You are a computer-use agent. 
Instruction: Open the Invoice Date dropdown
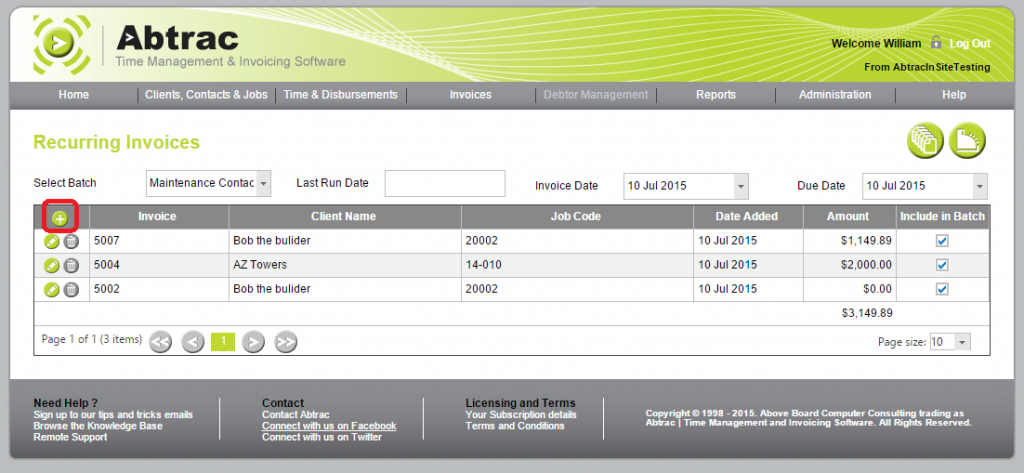741,186
